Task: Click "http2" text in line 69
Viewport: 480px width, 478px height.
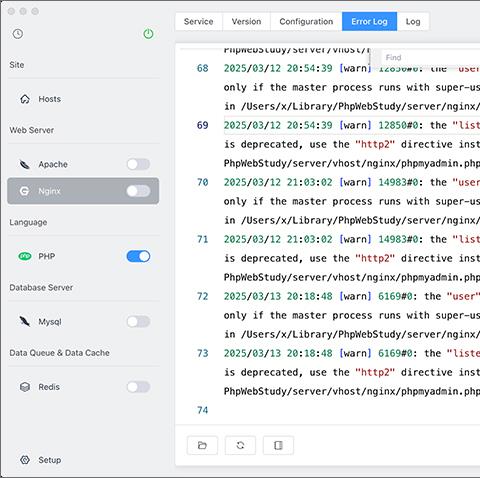Action: pyautogui.click(x=375, y=144)
